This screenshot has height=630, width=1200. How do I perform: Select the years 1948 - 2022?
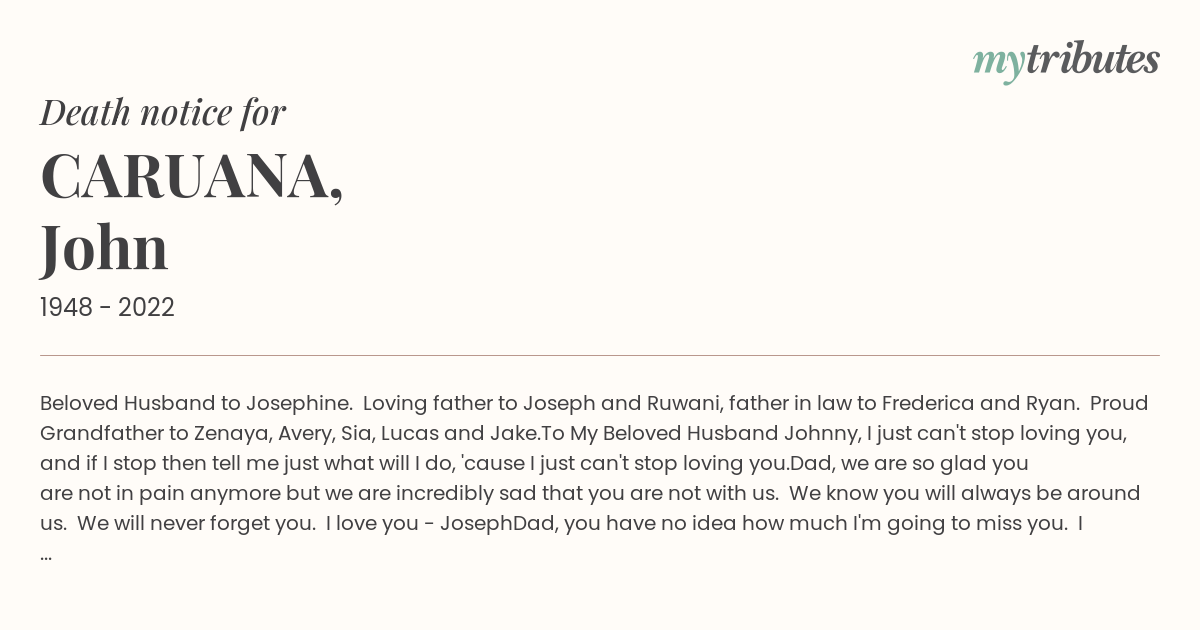(107, 308)
